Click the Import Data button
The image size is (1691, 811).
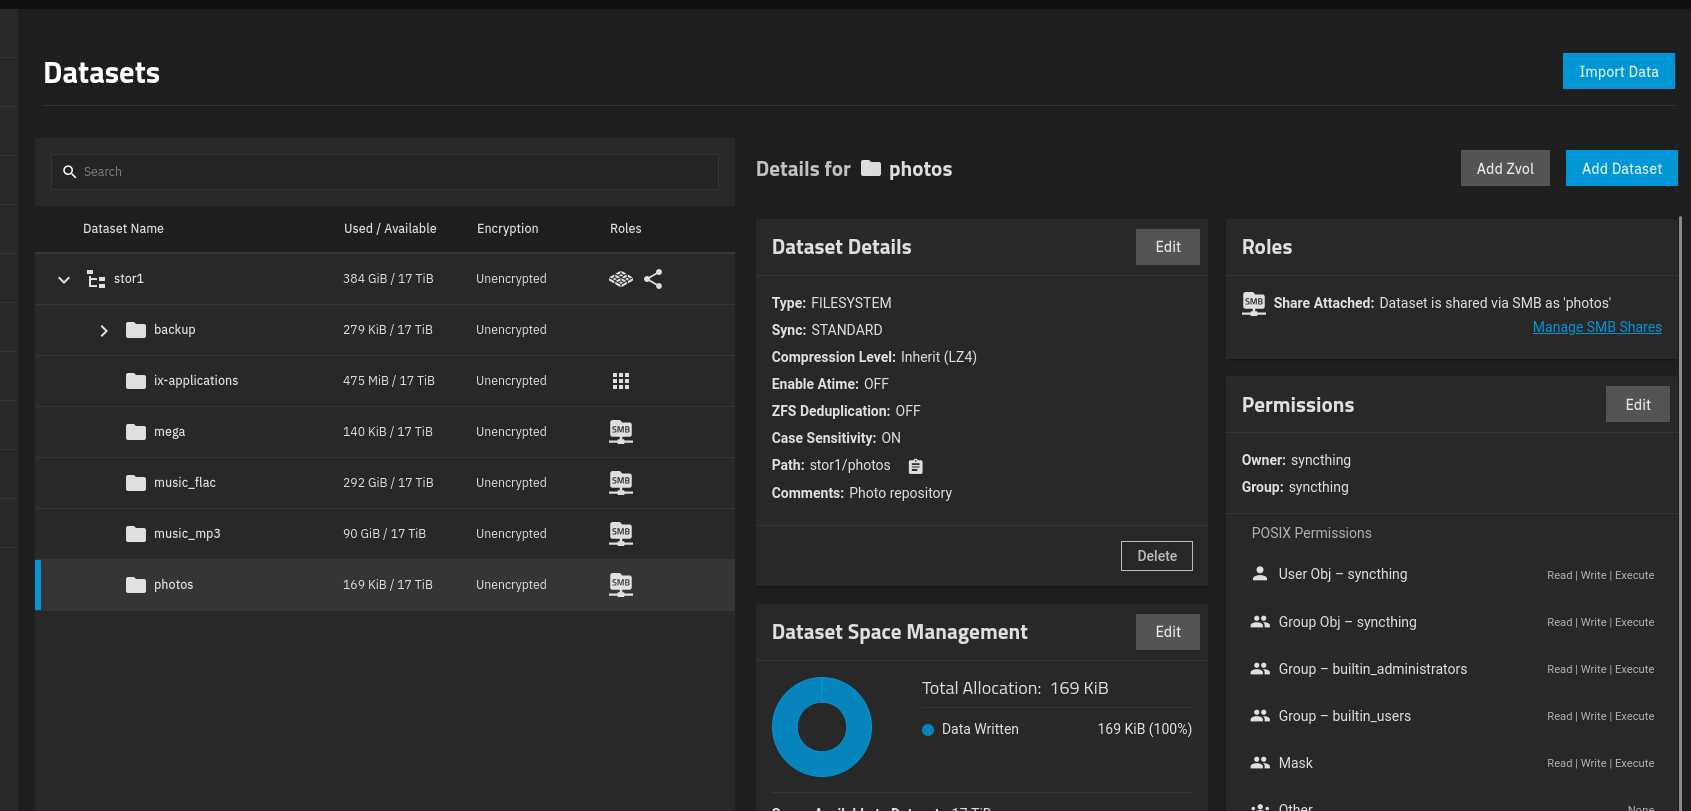1619,71
